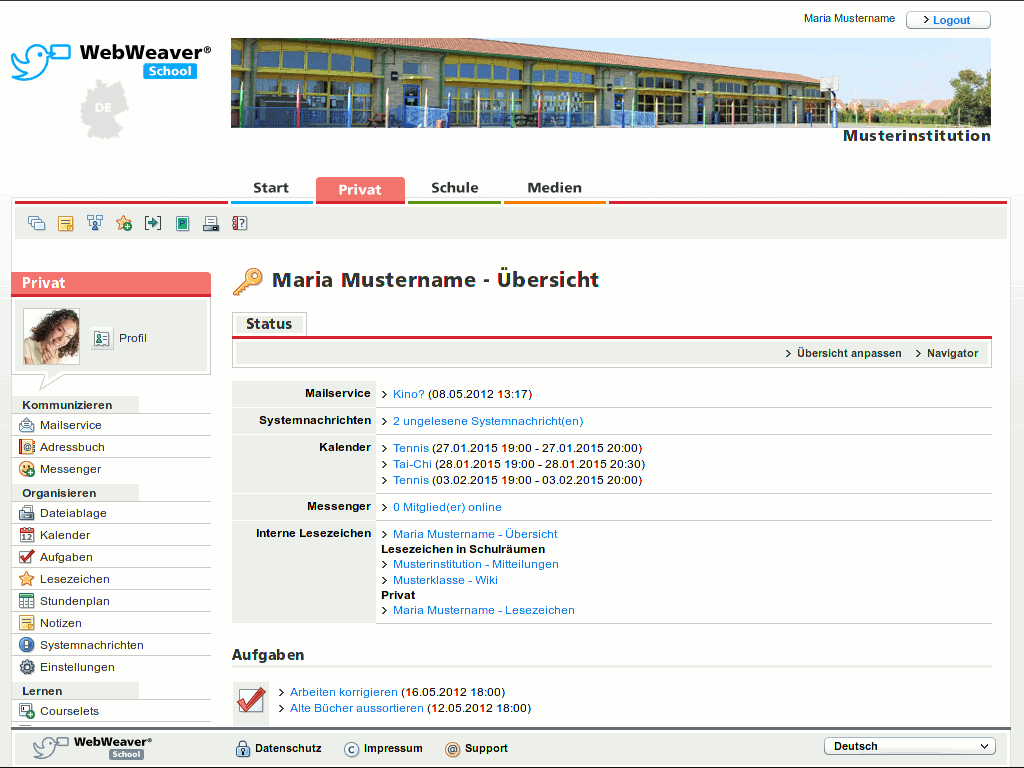
Task: Click the sitemap icon in toolbar
Action: [x=95, y=223]
